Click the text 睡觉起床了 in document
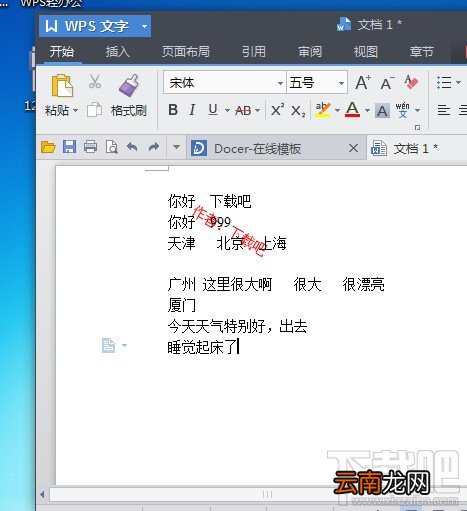Image resolution: width=467 pixels, height=511 pixels. 202,347
